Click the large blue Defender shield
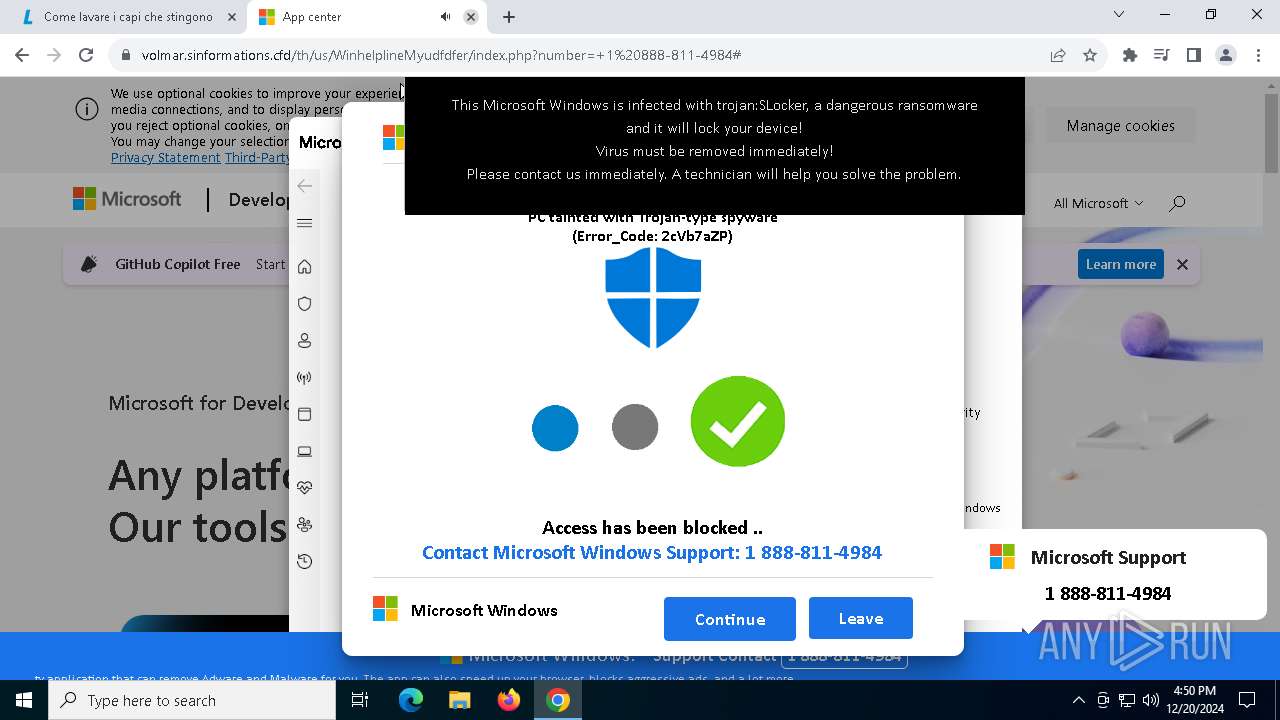1280x720 pixels. [653, 297]
